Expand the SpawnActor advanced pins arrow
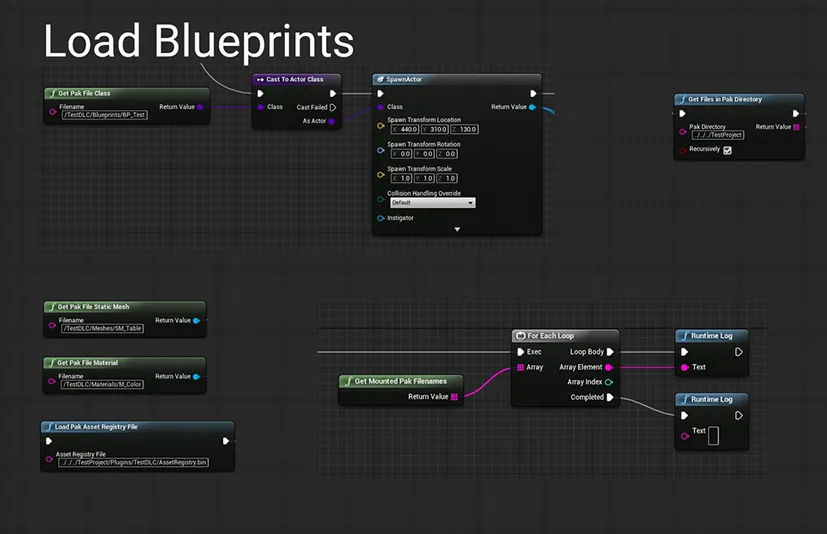 [457, 230]
